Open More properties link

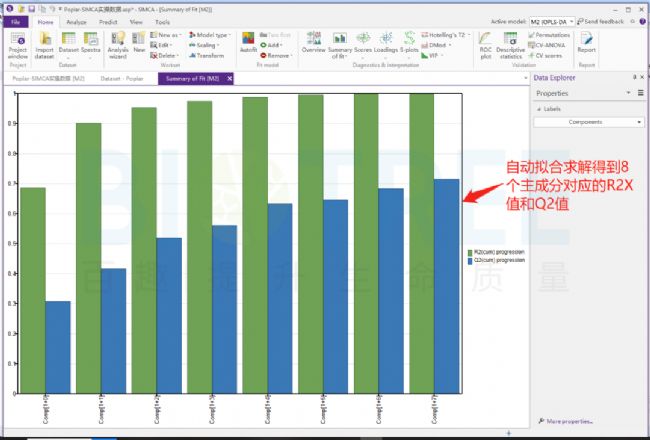(566, 421)
